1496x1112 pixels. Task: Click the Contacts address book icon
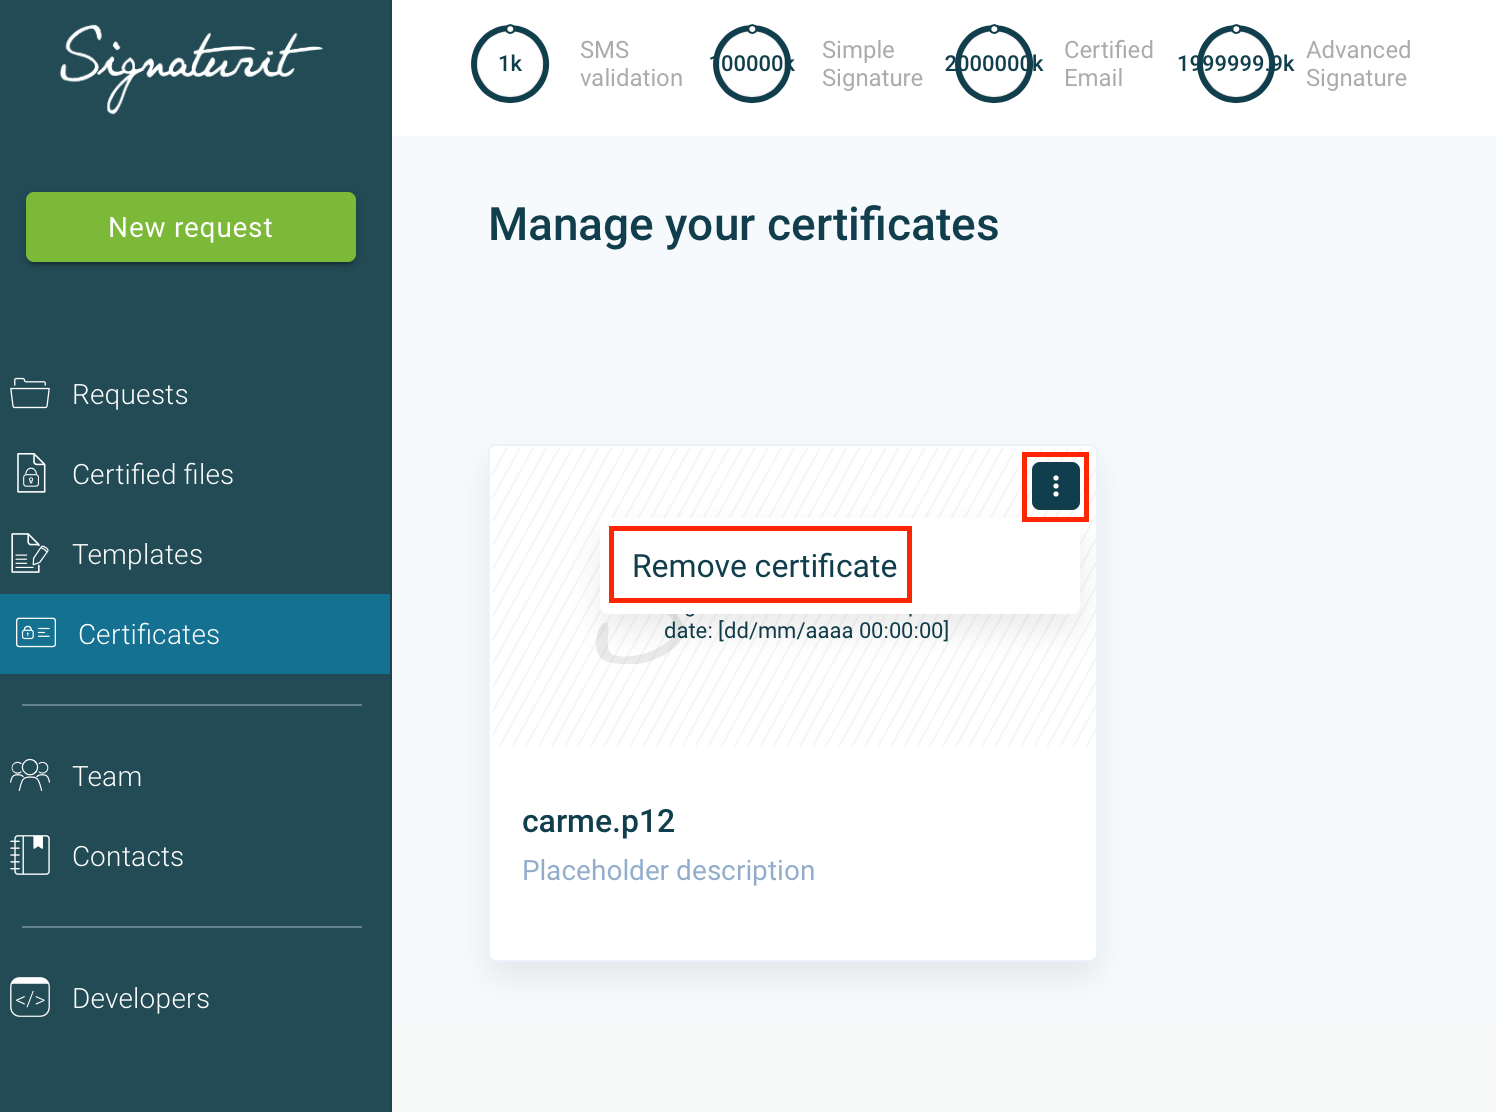(x=30, y=855)
